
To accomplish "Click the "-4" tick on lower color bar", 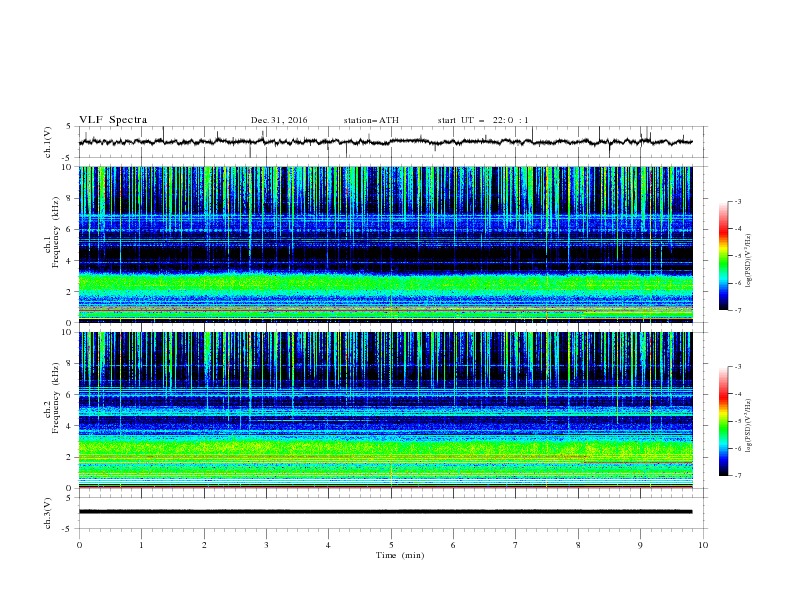I will coord(738,394).
